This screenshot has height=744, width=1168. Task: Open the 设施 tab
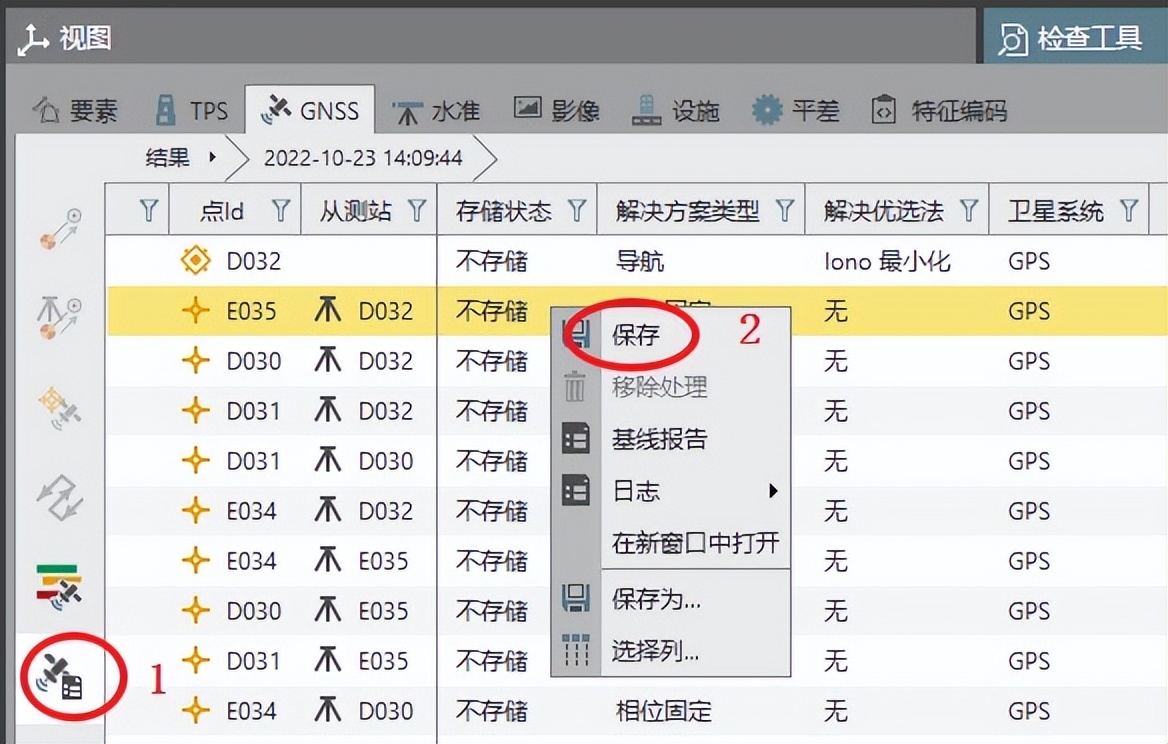(x=676, y=111)
